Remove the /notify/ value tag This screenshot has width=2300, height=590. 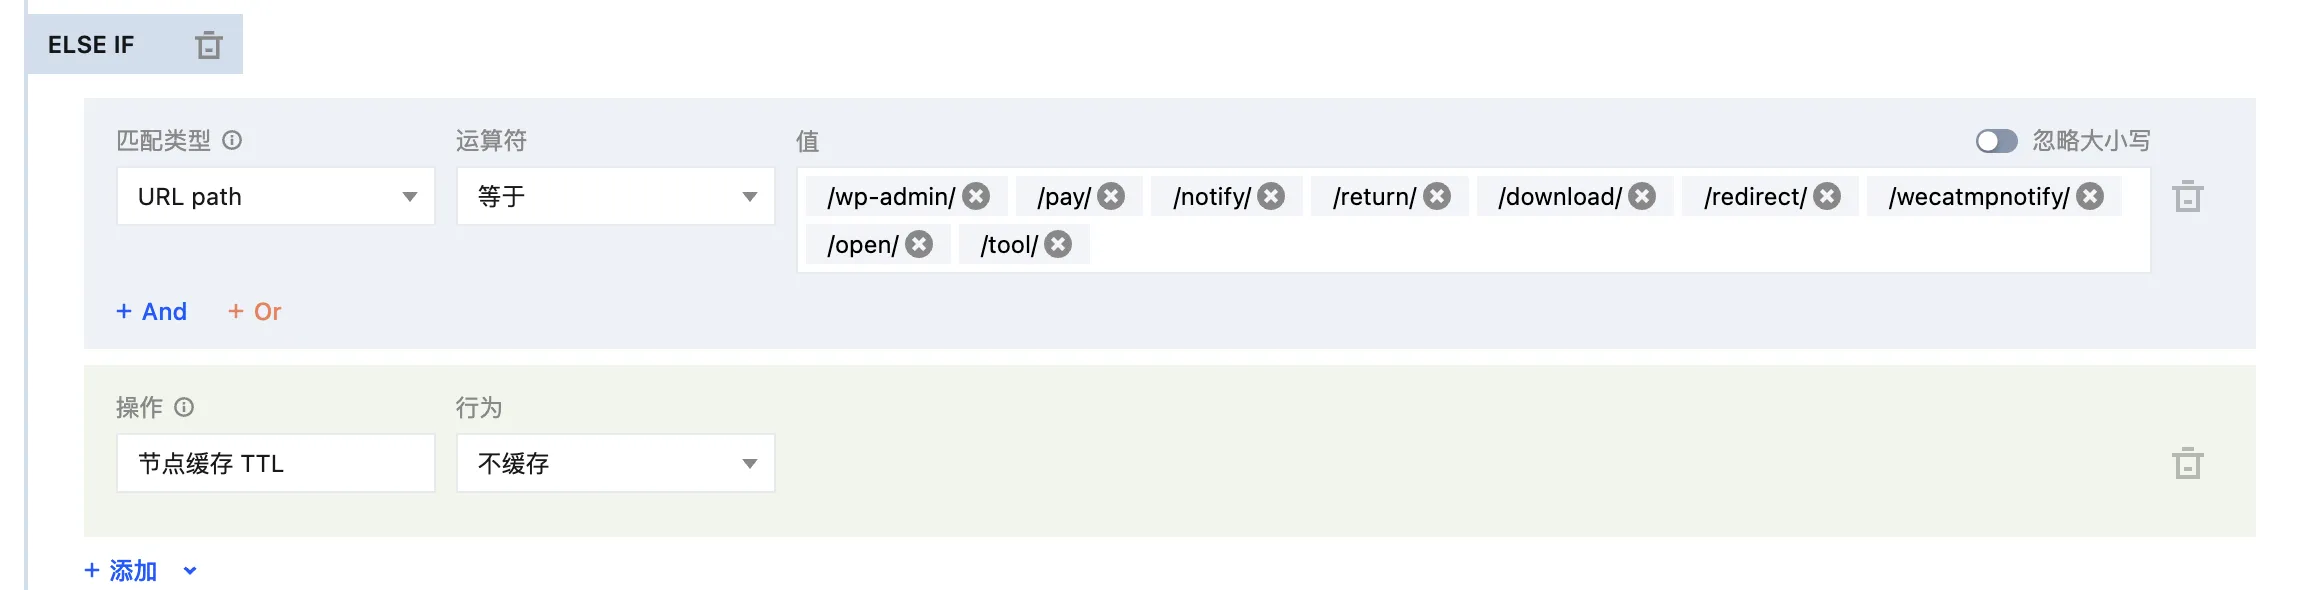(1271, 196)
